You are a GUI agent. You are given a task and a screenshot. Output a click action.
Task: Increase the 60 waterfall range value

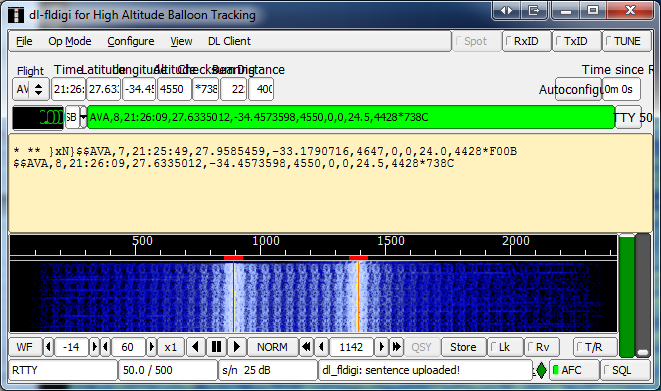point(152,347)
